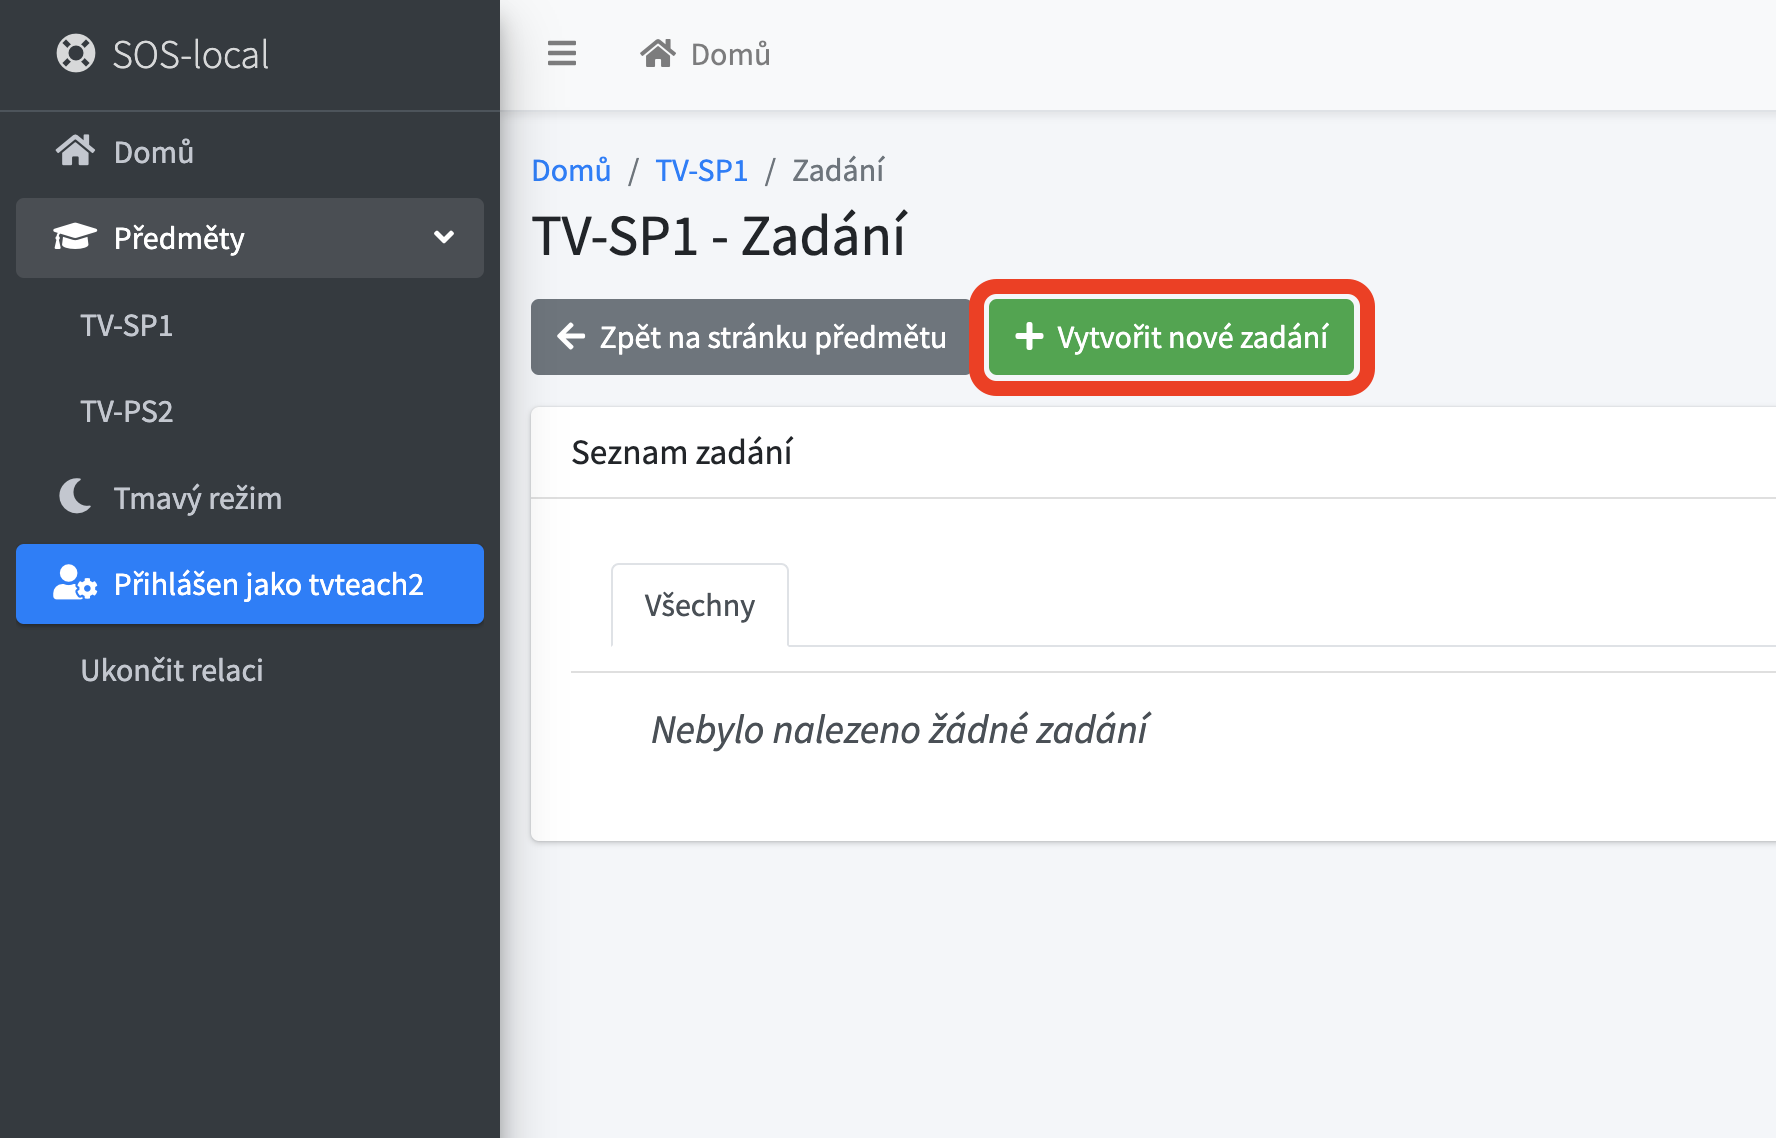Click the plus icon for new assignment
The width and height of the screenshot is (1776, 1138).
tap(1029, 337)
